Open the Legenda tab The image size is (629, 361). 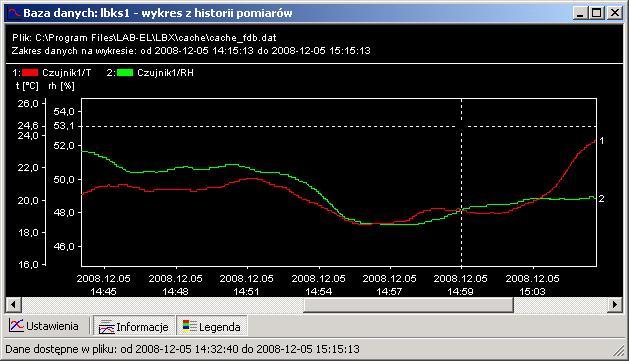click(x=211, y=327)
